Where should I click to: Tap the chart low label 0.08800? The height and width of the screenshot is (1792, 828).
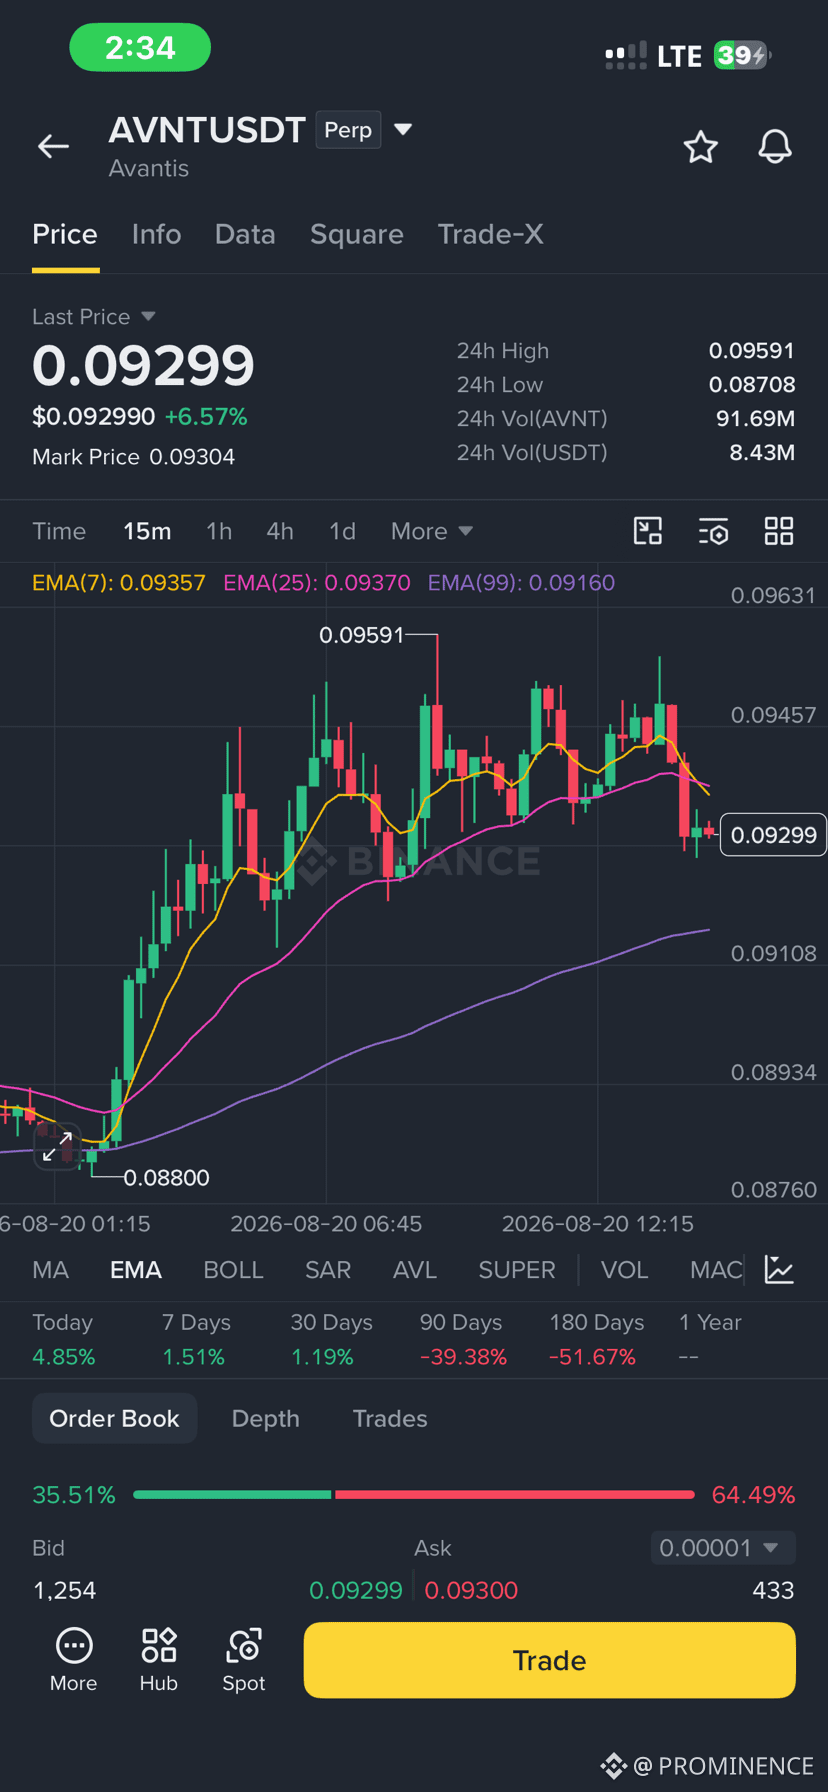166,1178
